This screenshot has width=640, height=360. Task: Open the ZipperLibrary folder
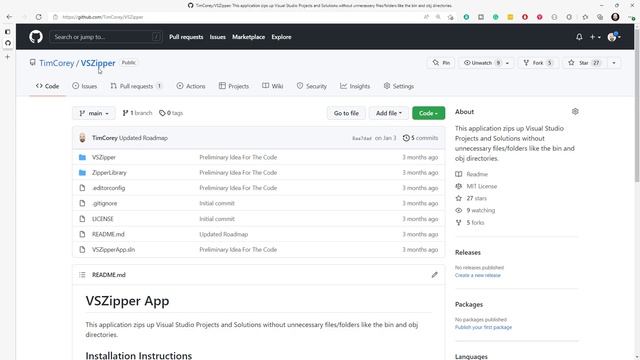tap(109, 173)
